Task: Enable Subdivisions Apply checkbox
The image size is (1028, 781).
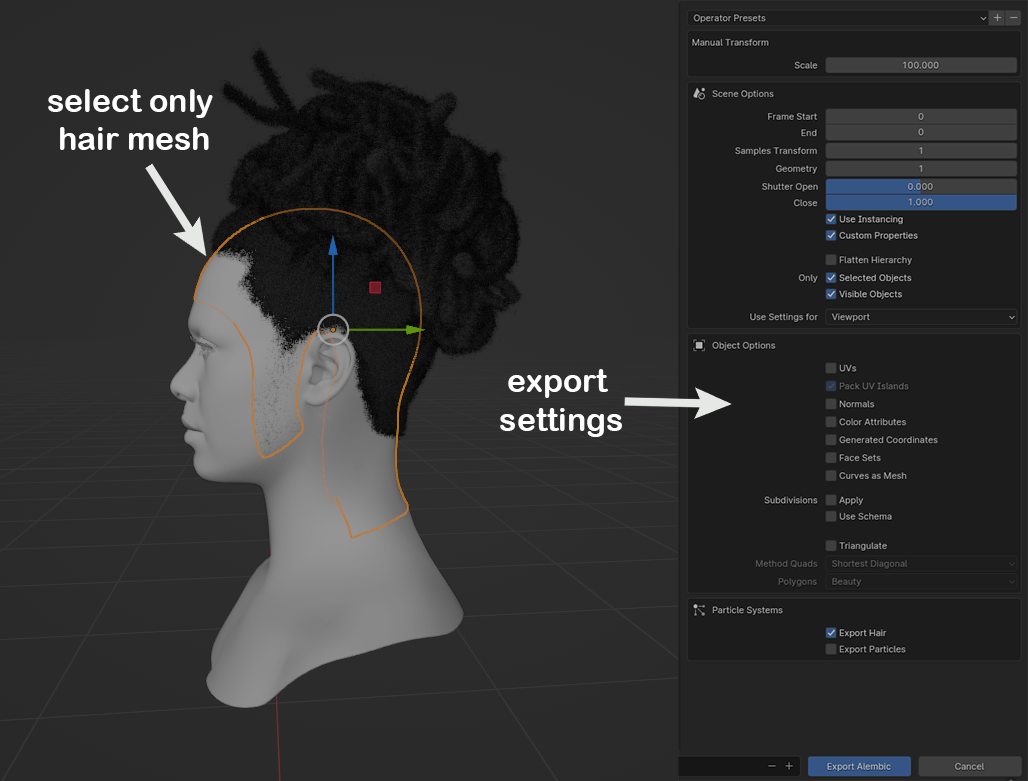Action: point(831,500)
